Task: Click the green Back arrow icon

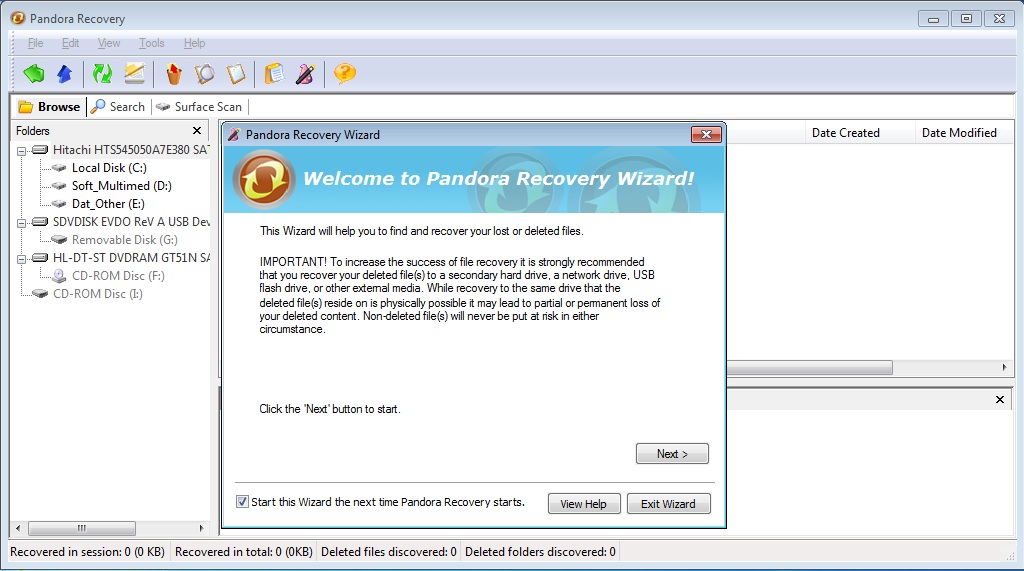Action: 34,74
